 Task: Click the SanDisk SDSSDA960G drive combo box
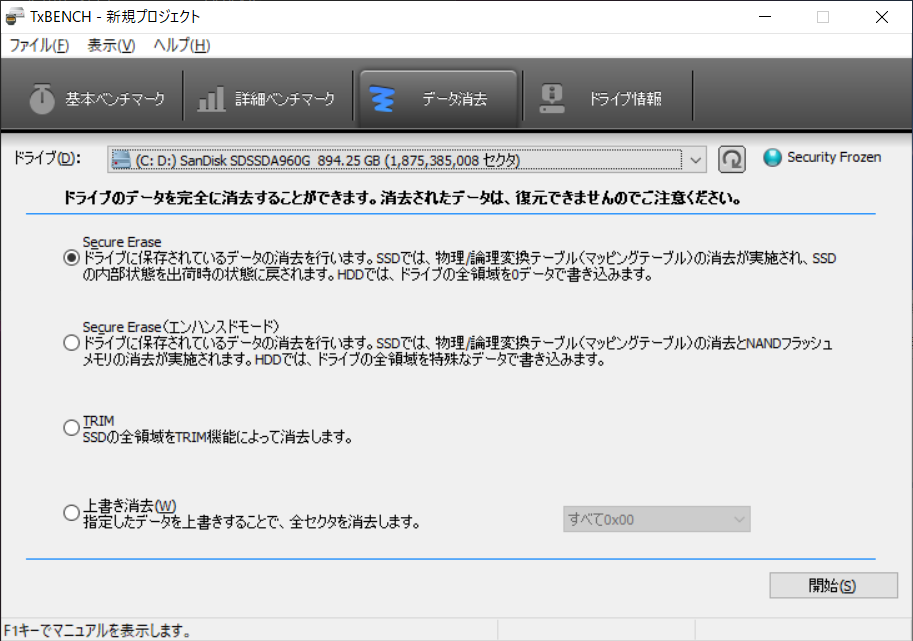click(x=406, y=160)
